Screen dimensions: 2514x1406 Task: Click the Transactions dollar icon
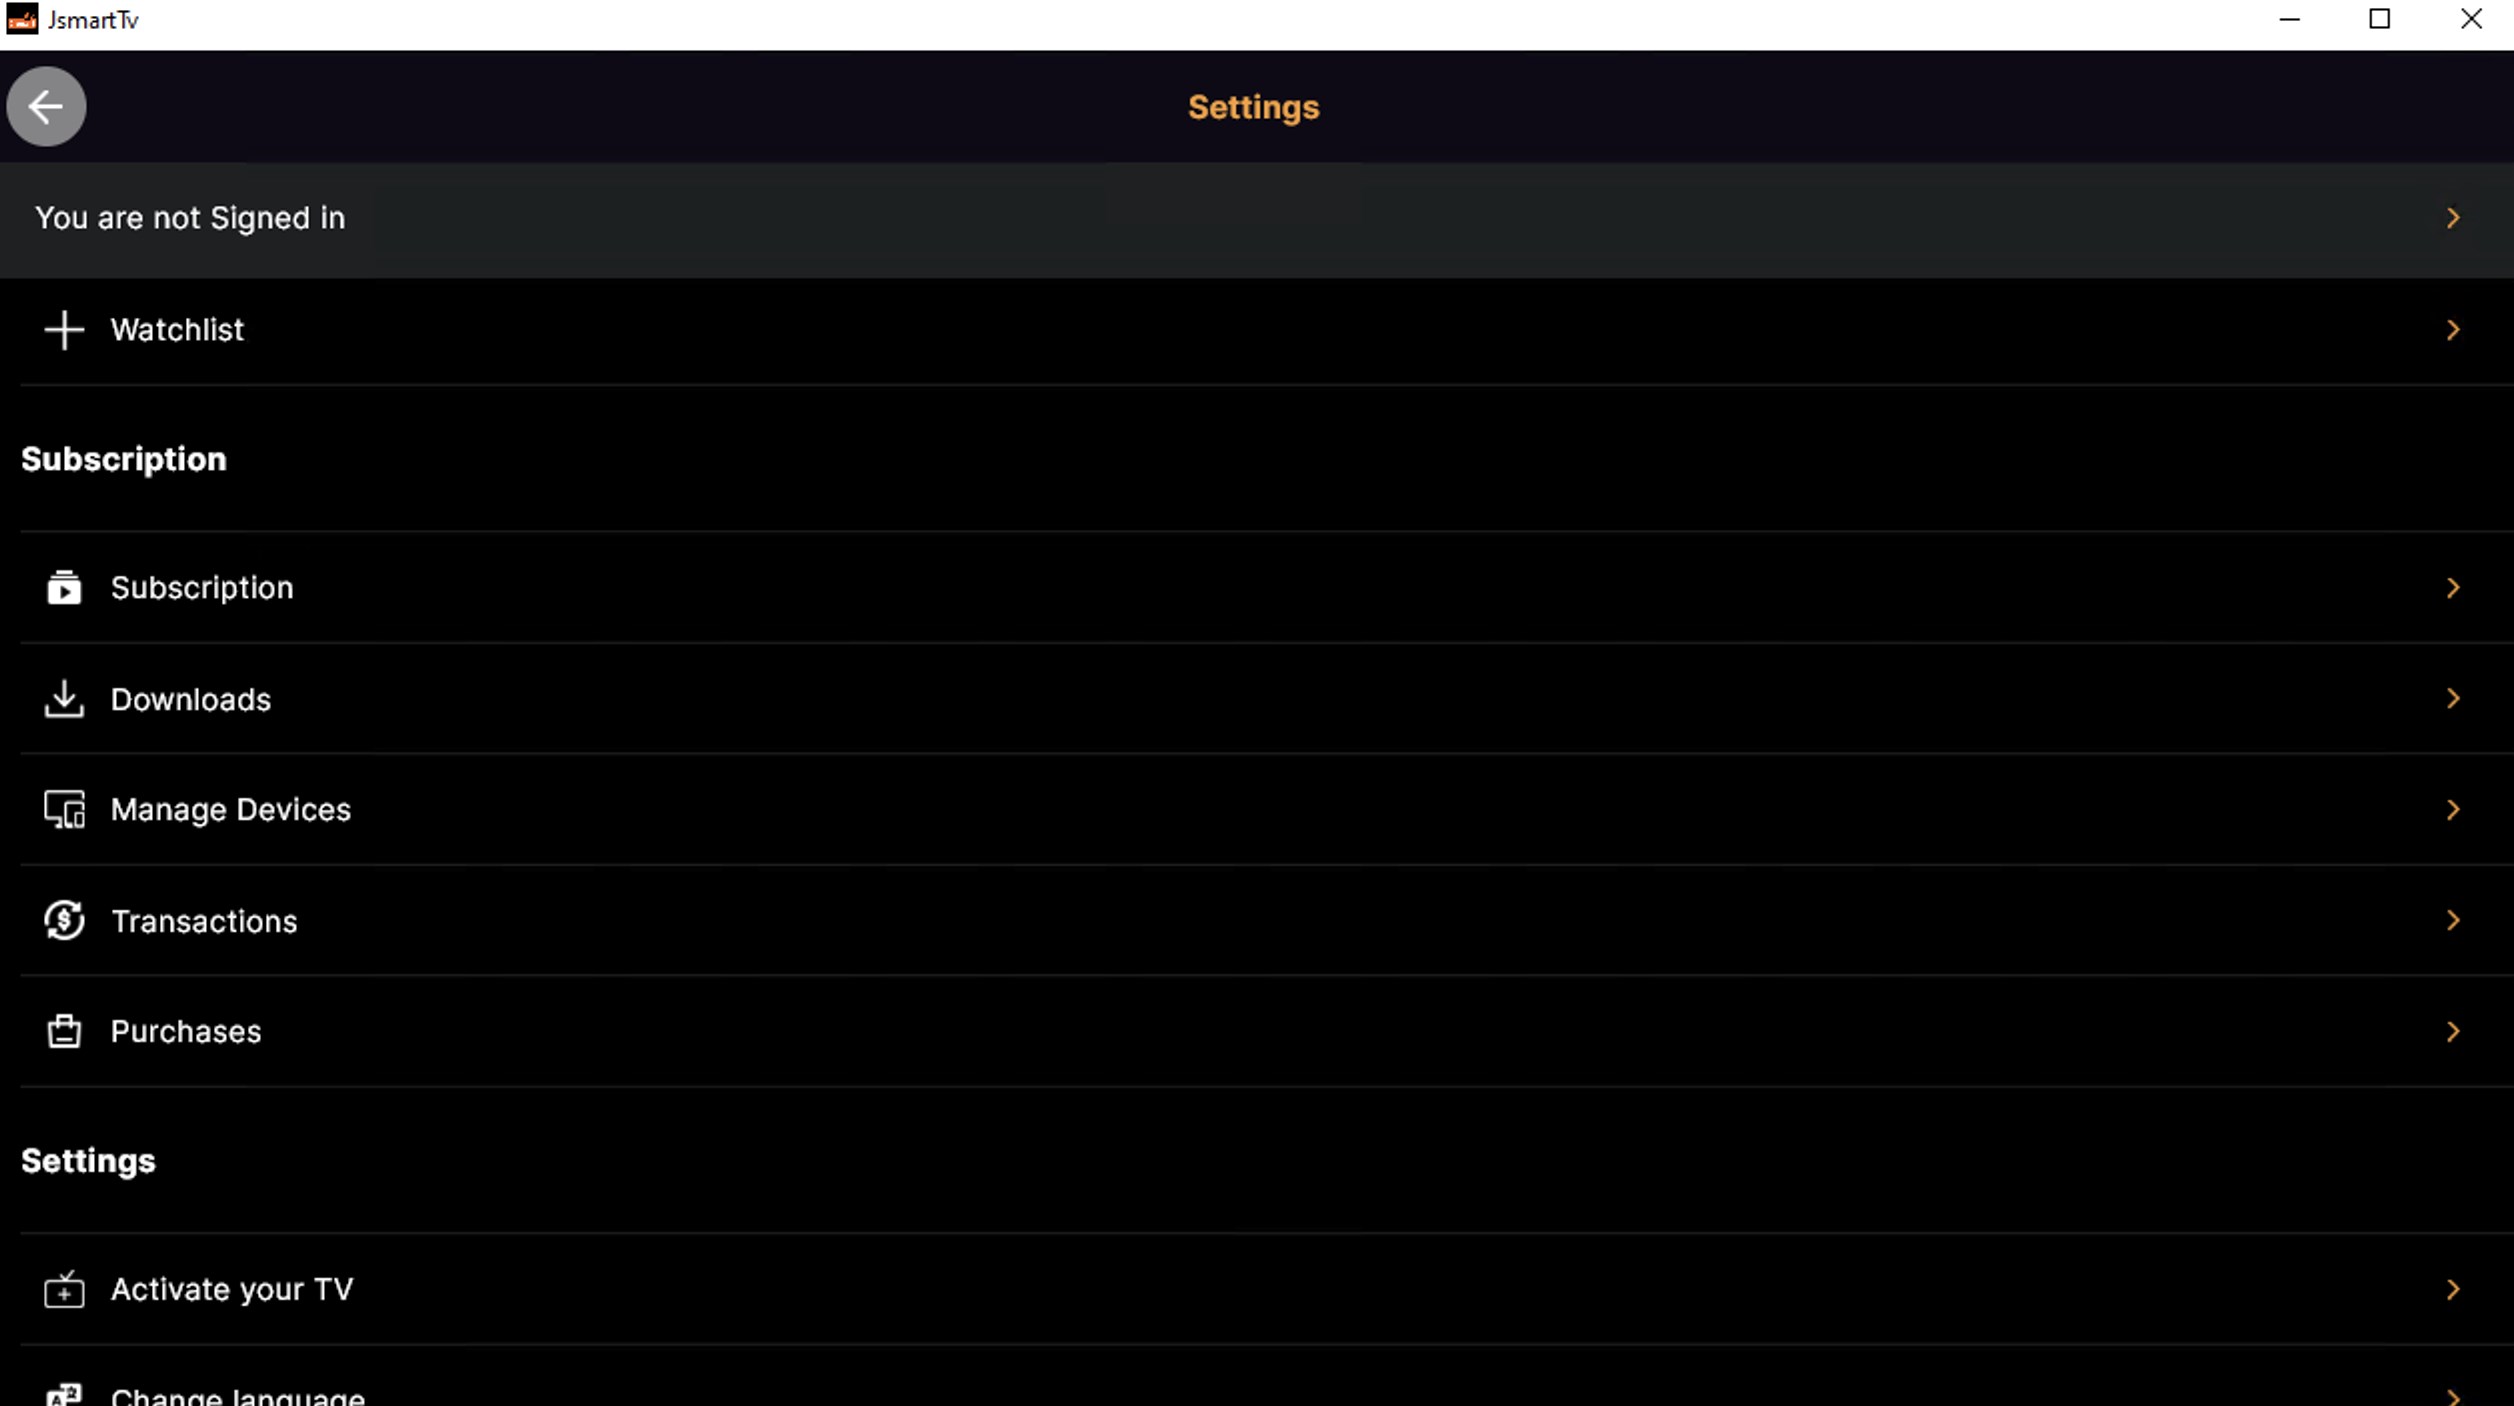[64, 920]
